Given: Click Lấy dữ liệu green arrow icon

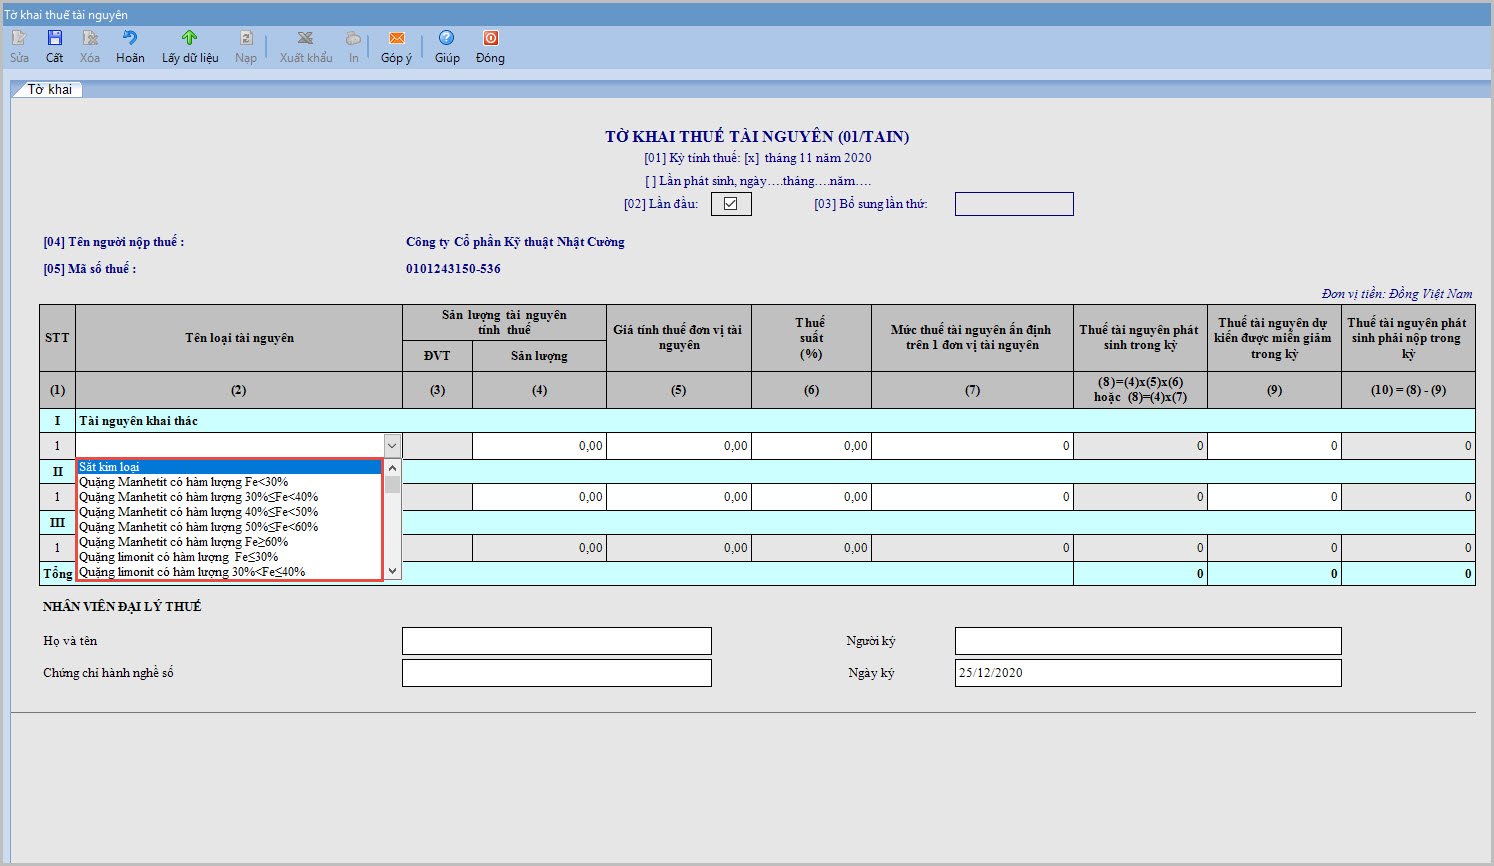Looking at the screenshot, I should (190, 39).
